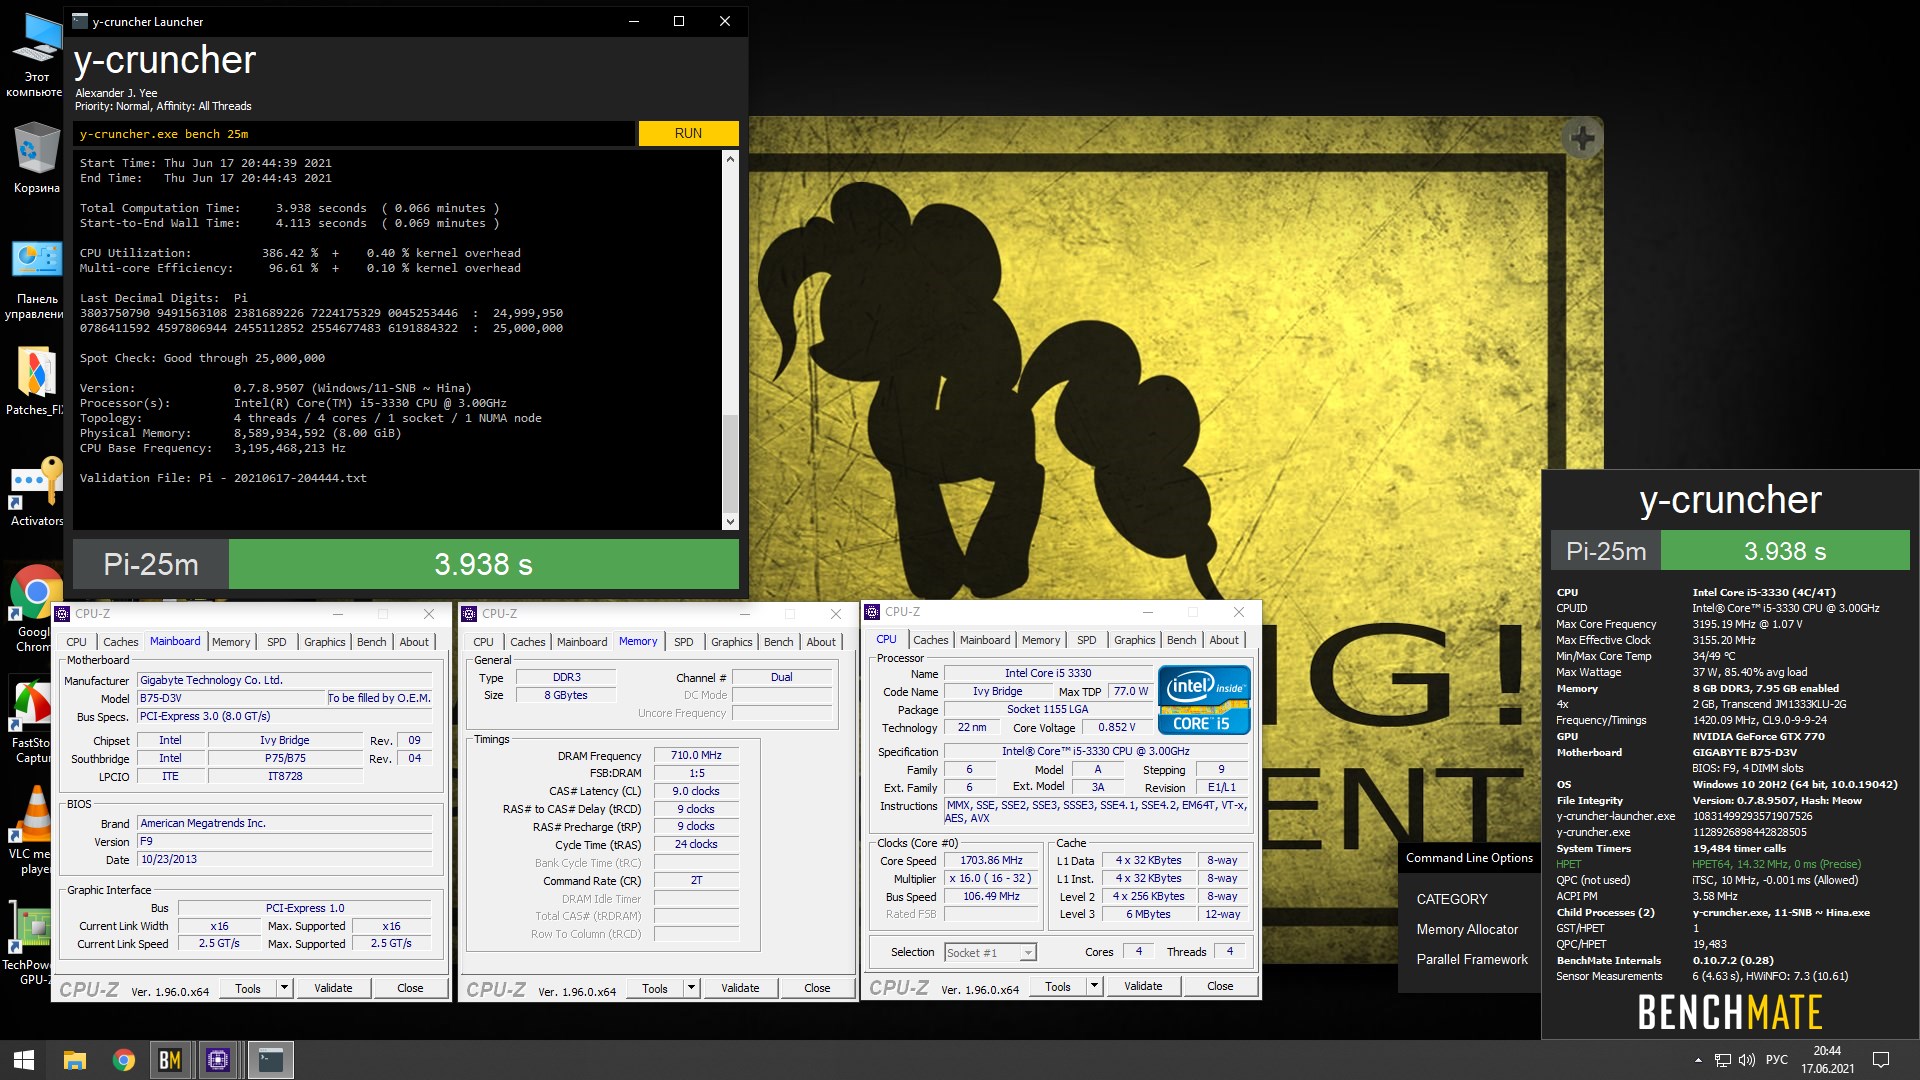The image size is (1920, 1080).
Task: Click Validate in CPU CPU-Z window
Action: (1143, 986)
